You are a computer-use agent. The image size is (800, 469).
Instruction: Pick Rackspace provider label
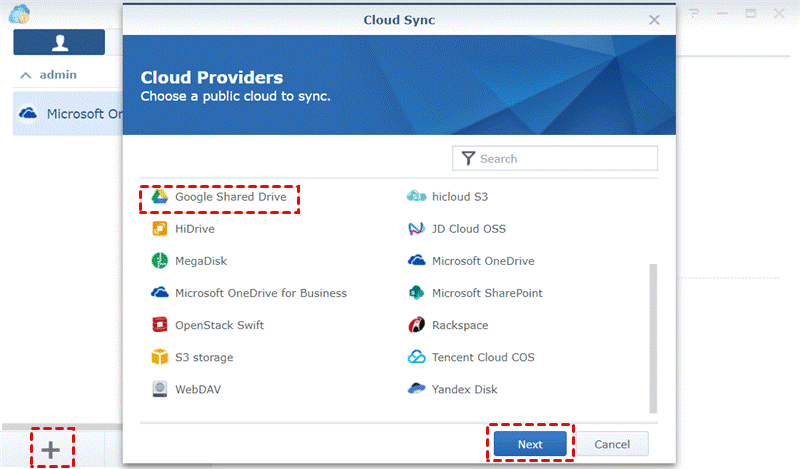(x=460, y=325)
